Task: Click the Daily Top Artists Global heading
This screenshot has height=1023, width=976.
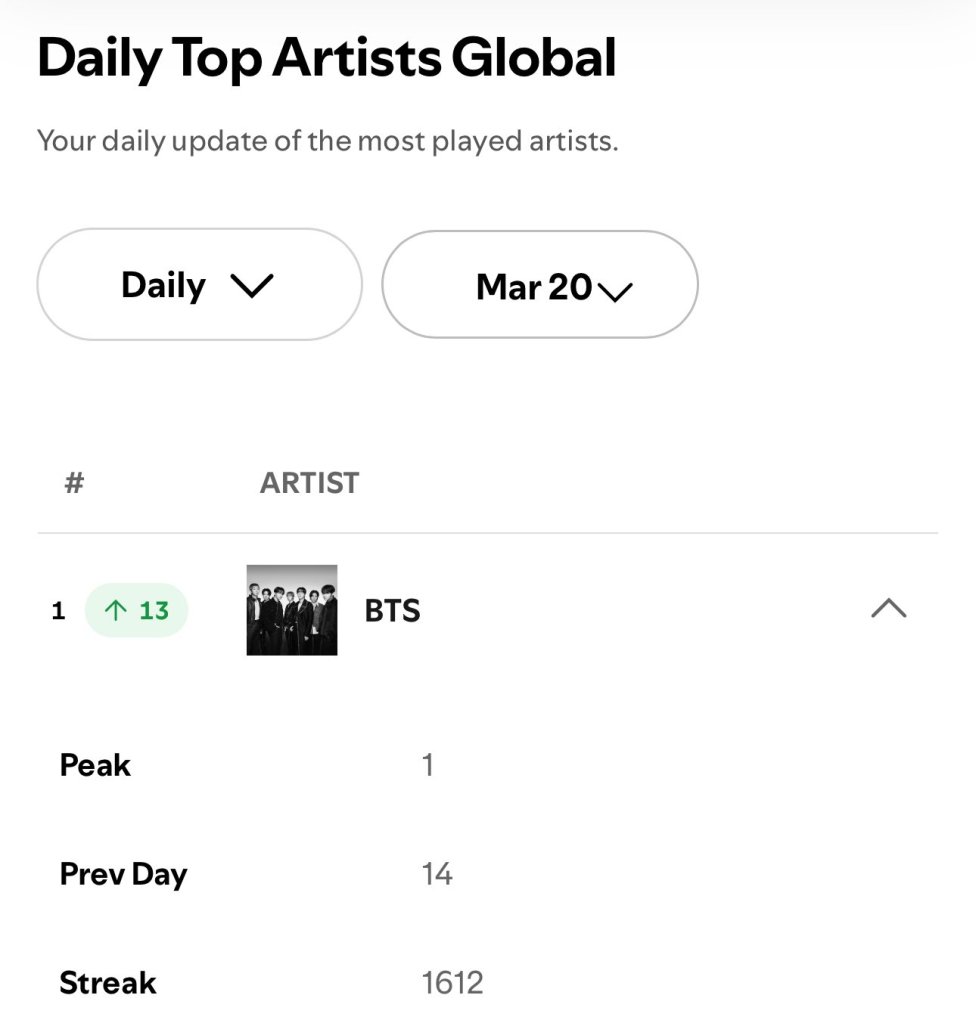Action: click(327, 59)
